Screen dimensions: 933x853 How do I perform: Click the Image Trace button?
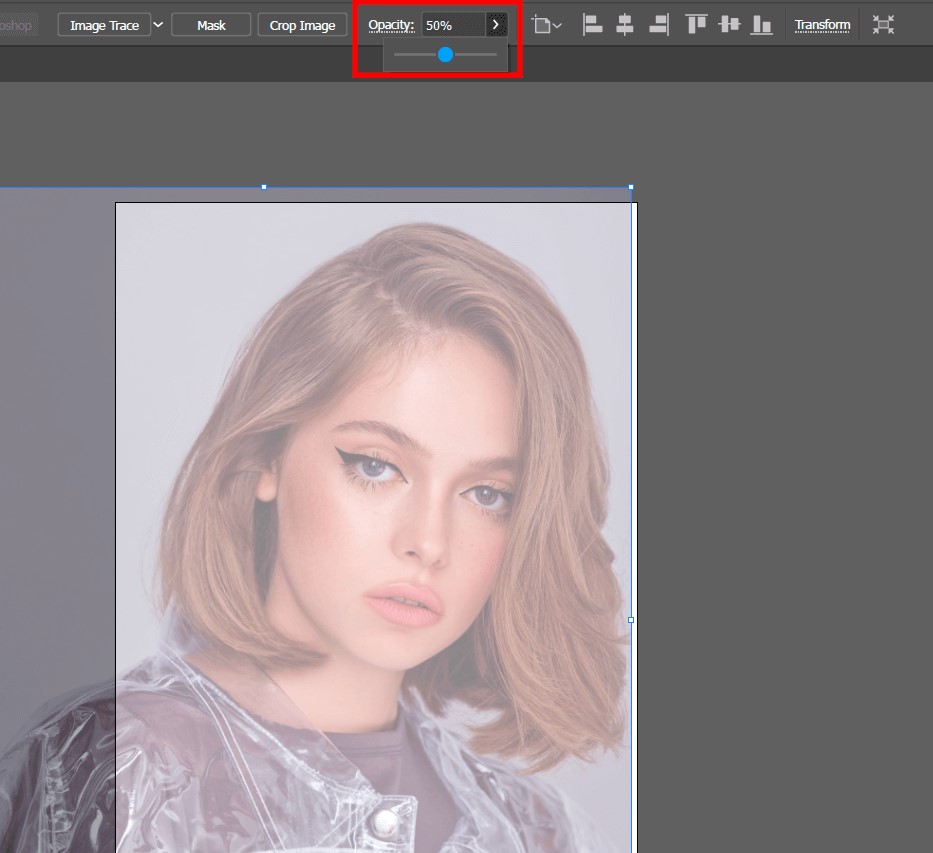[104, 25]
